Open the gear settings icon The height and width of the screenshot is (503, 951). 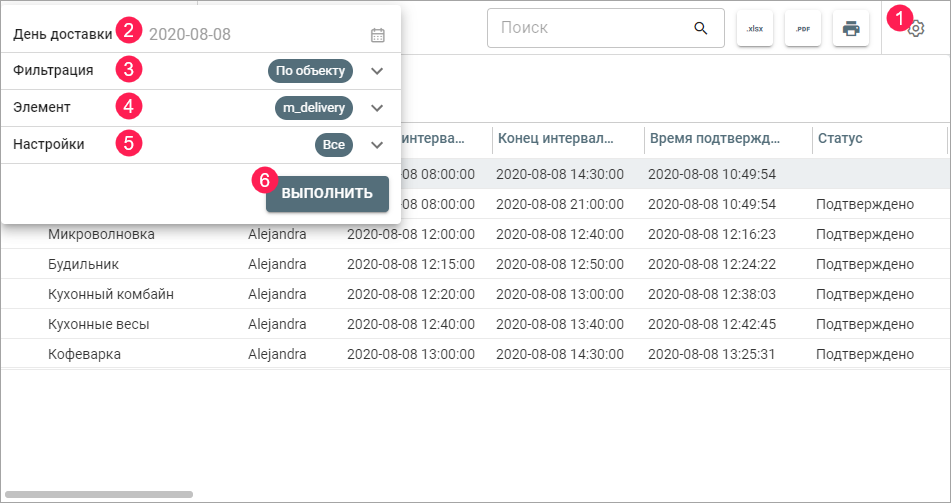tap(916, 30)
